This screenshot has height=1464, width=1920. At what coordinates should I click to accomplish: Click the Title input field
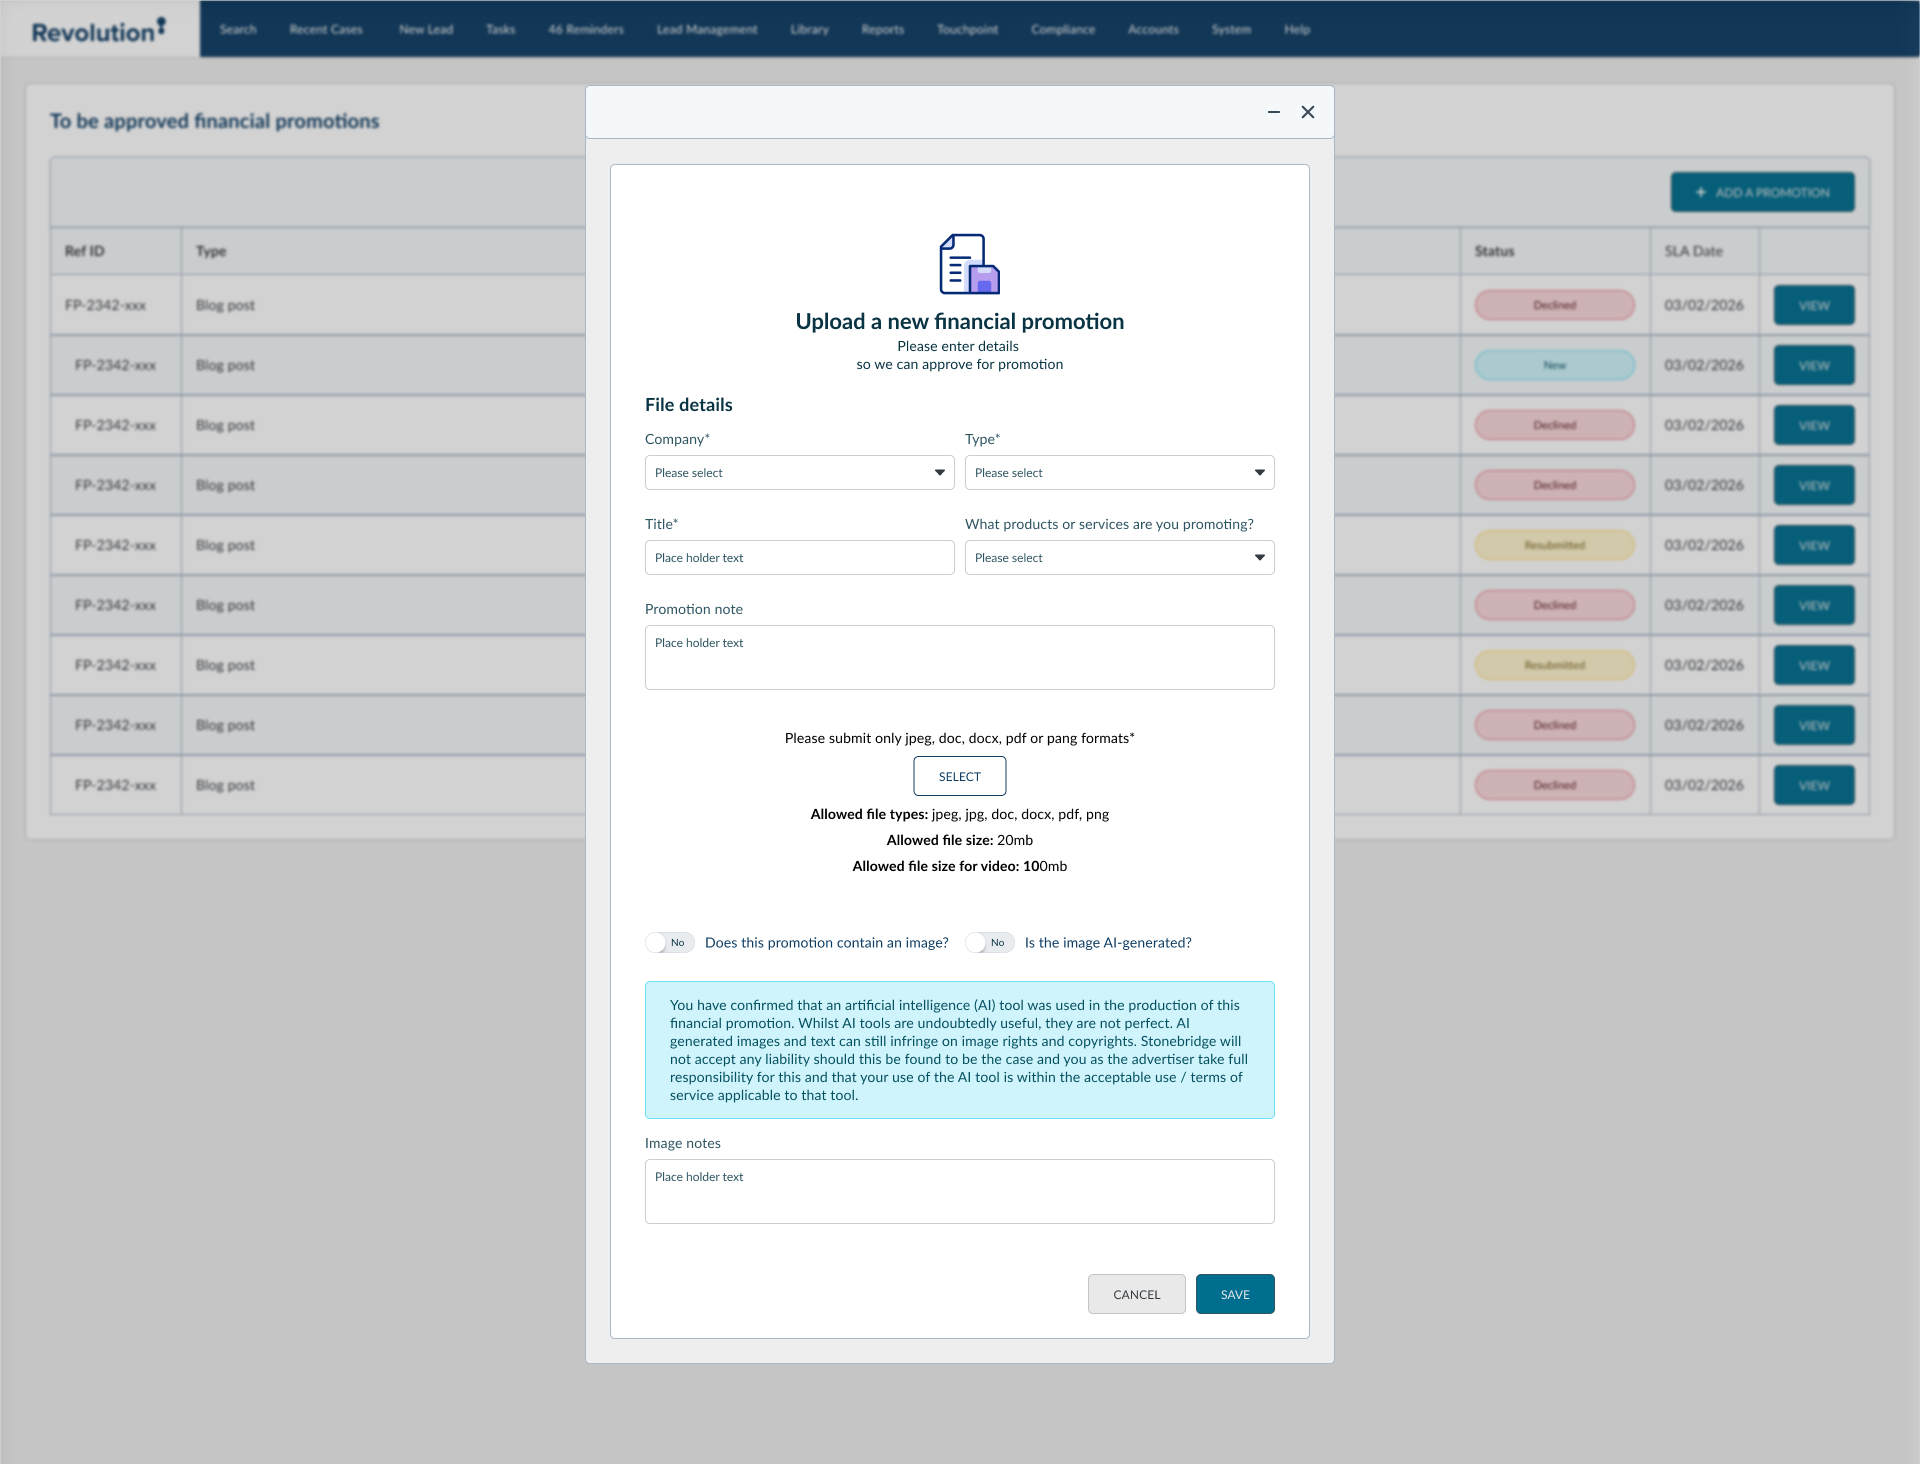[799, 557]
